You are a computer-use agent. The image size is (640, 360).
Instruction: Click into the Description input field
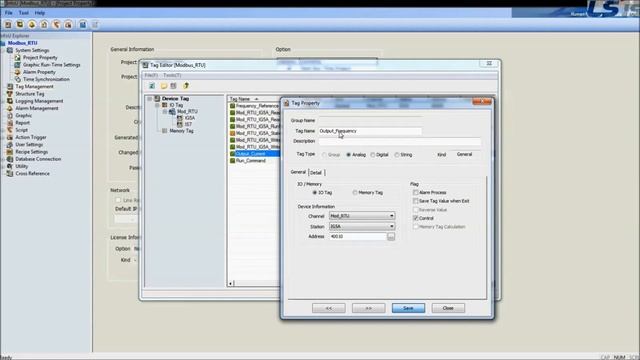click(400, 141)
